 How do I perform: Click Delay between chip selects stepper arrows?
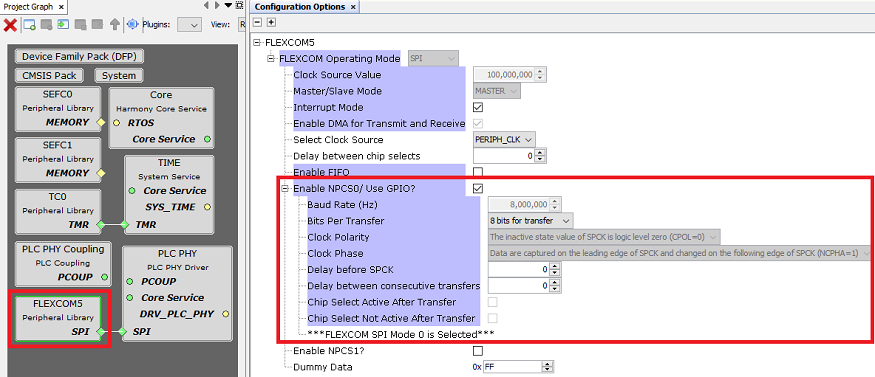pyautogui.click(x=540, y=156)
